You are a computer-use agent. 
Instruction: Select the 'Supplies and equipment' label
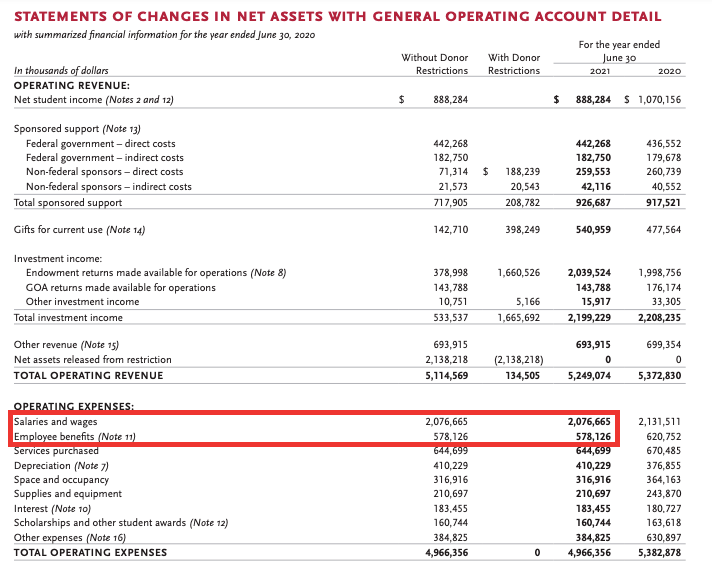tap(68, 494)
